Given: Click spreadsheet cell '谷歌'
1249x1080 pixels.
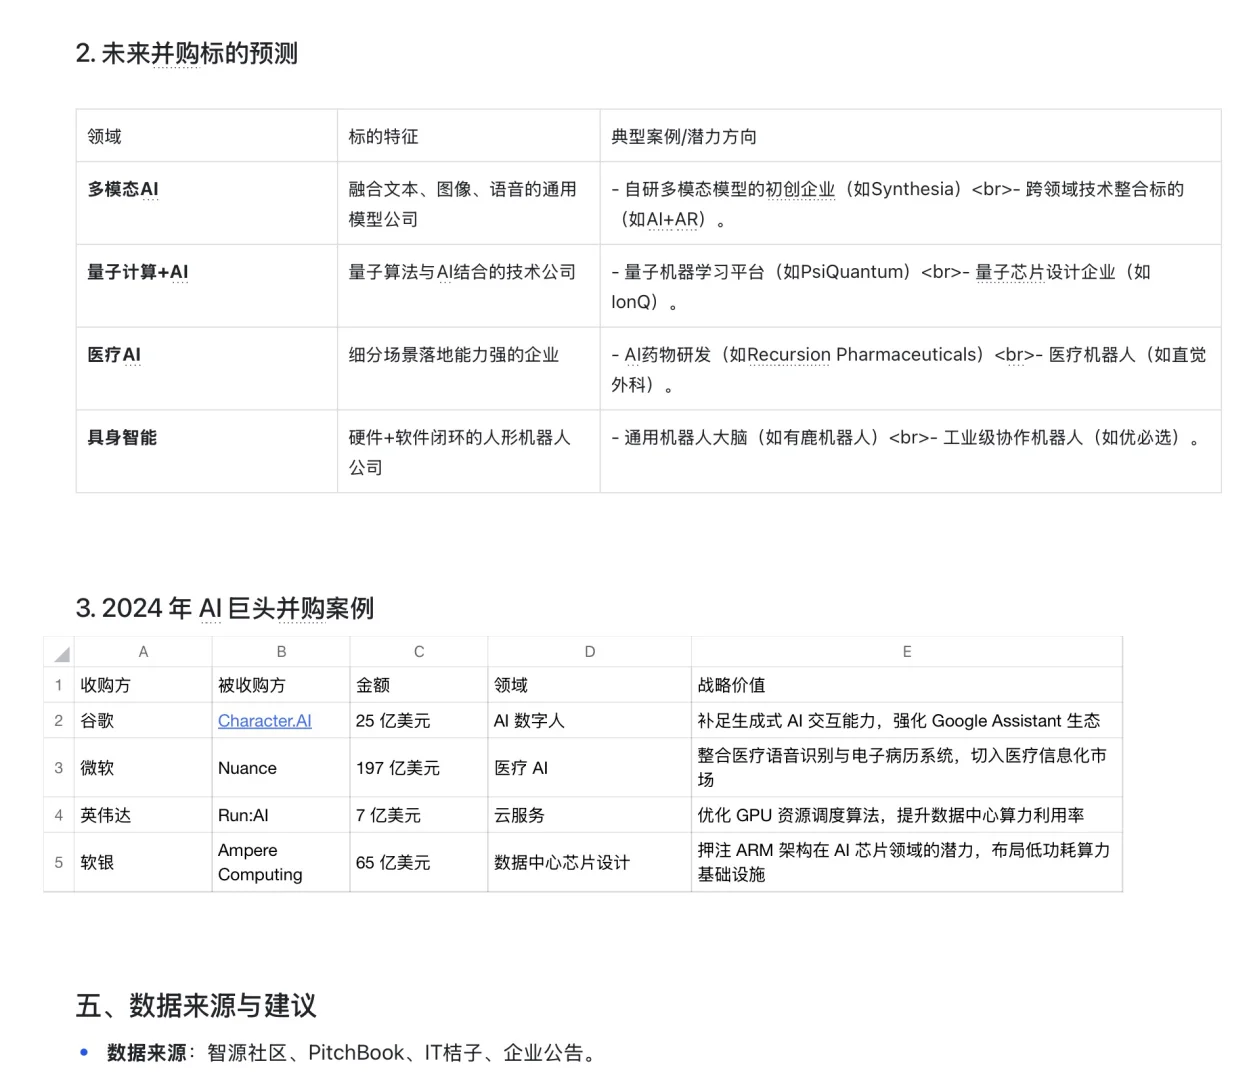Looking at the screenshot, I should 143,720.
